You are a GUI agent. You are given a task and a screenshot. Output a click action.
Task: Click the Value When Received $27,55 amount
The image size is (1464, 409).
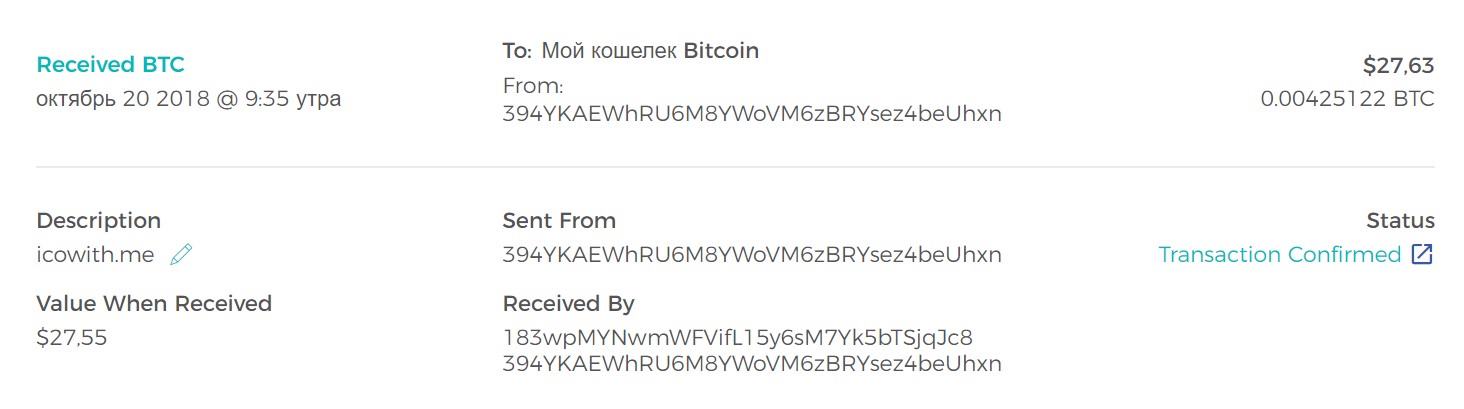tap(71, 338)
